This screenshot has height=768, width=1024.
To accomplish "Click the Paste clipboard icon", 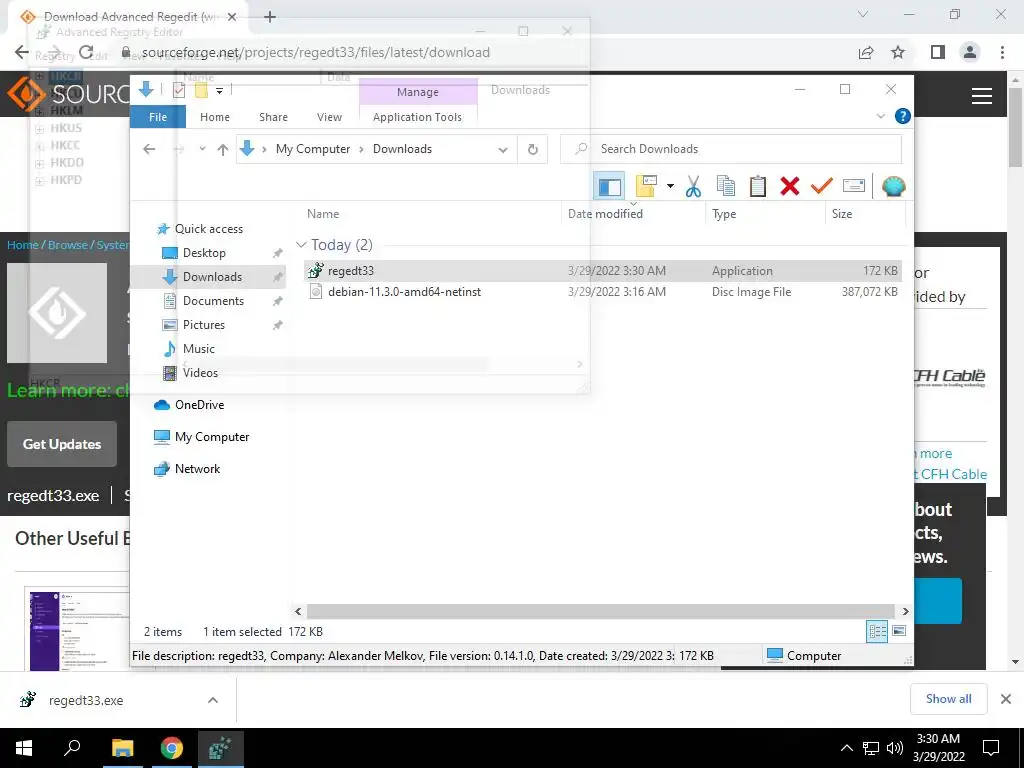I will (x=758, y=187).
